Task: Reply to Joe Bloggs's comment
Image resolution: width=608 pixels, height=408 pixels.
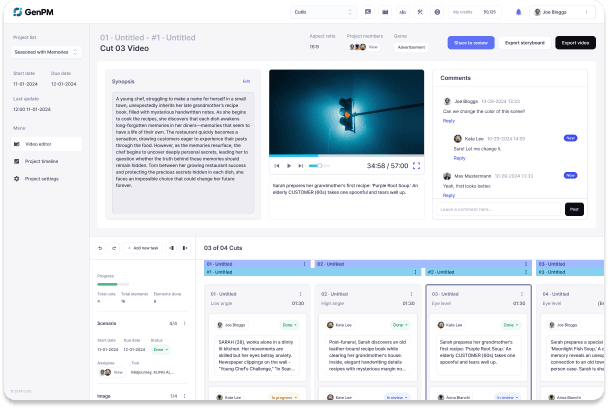Action: [449, 121]
